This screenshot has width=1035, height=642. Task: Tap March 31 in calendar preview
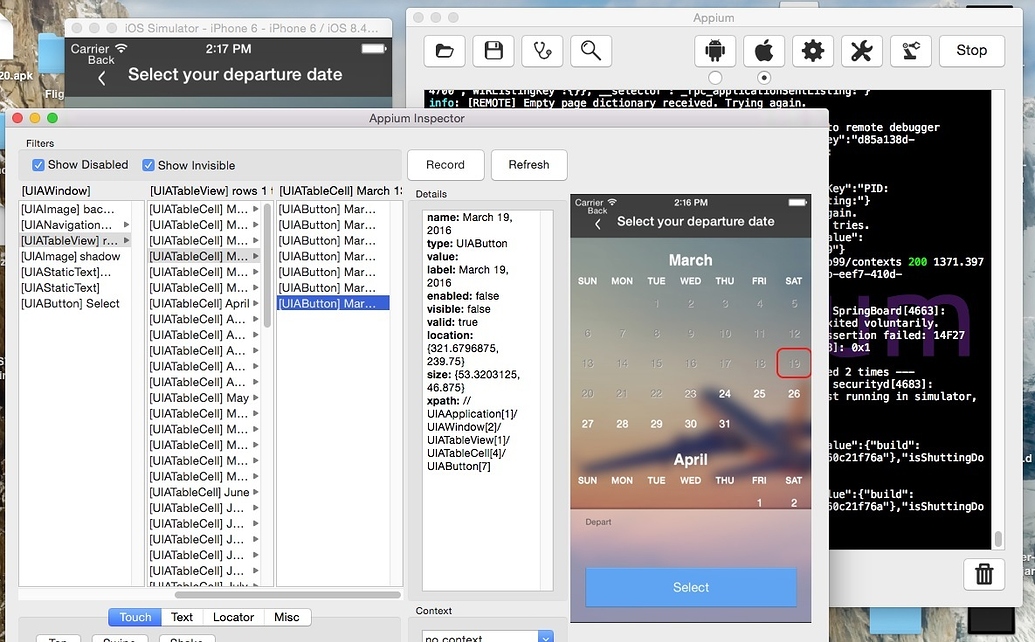pos(725,424)
